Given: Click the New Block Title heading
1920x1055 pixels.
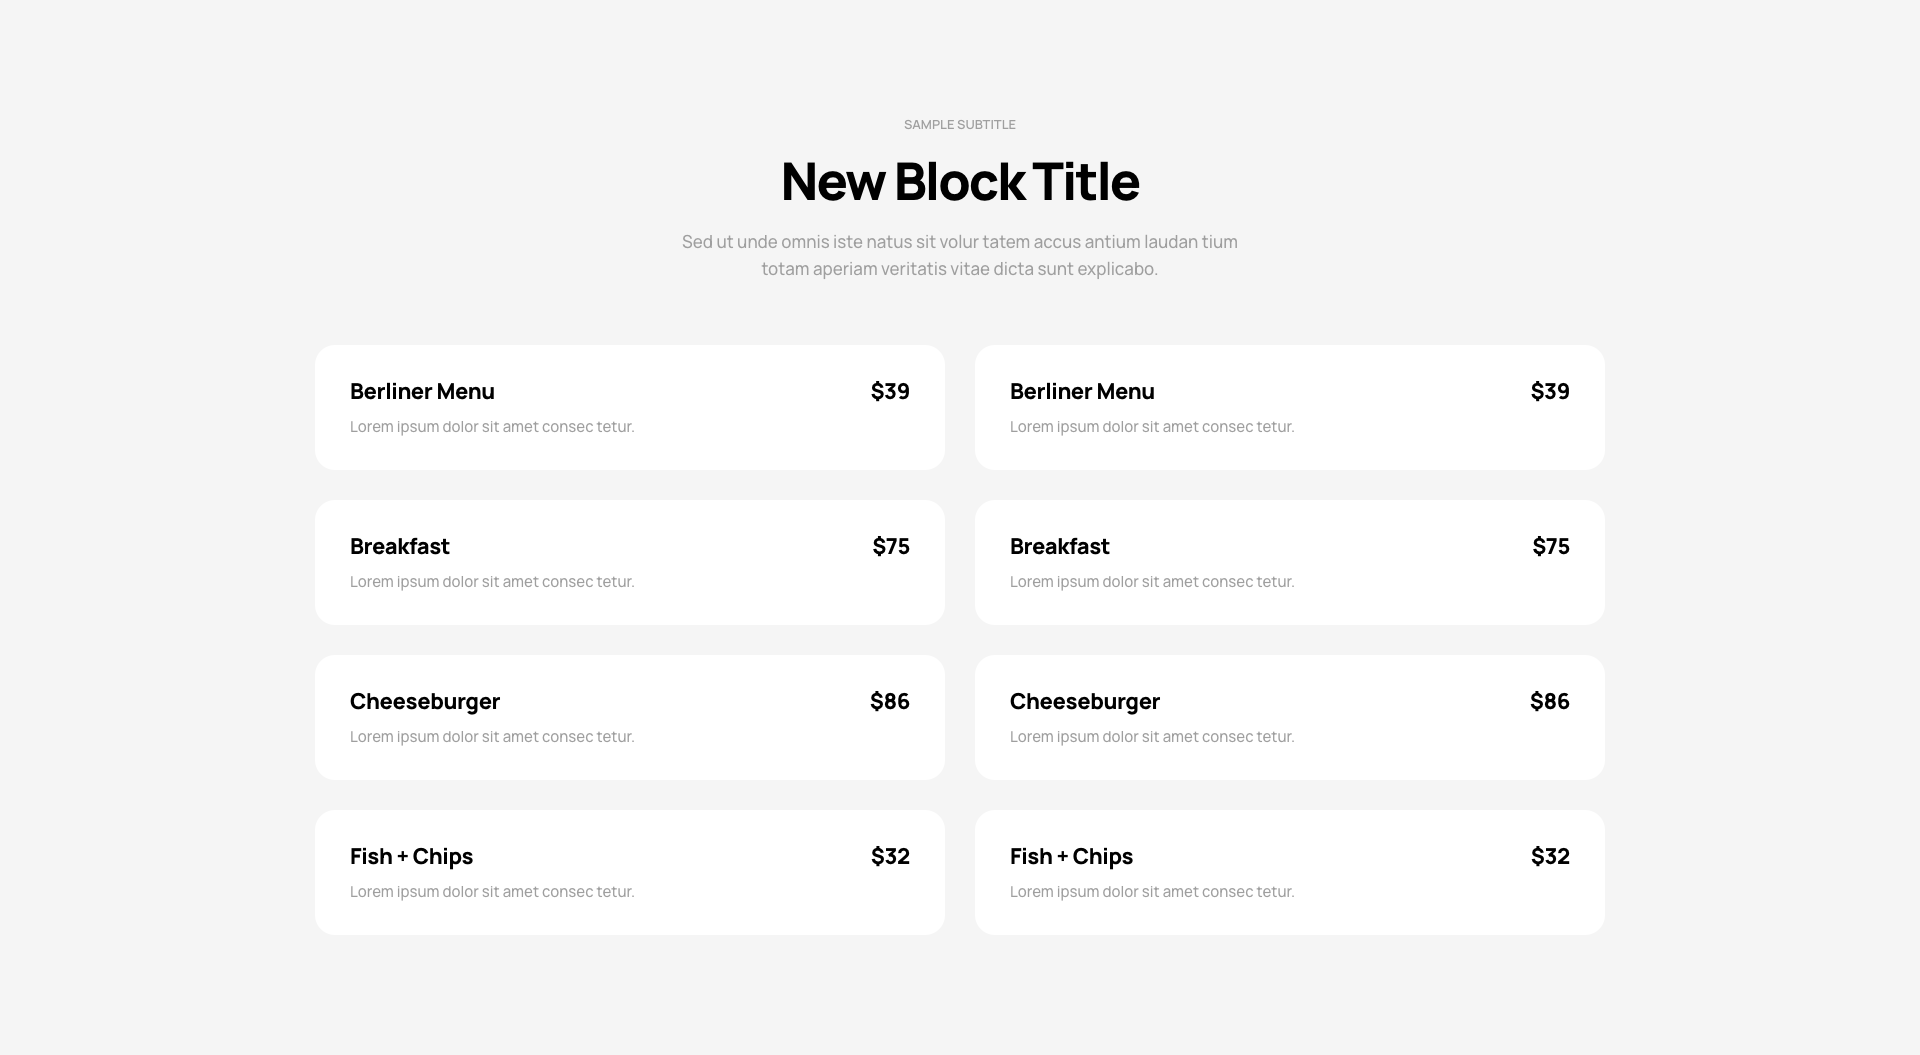Looking at the screenshot, I should pyautogui.click(x=960, y=182).
